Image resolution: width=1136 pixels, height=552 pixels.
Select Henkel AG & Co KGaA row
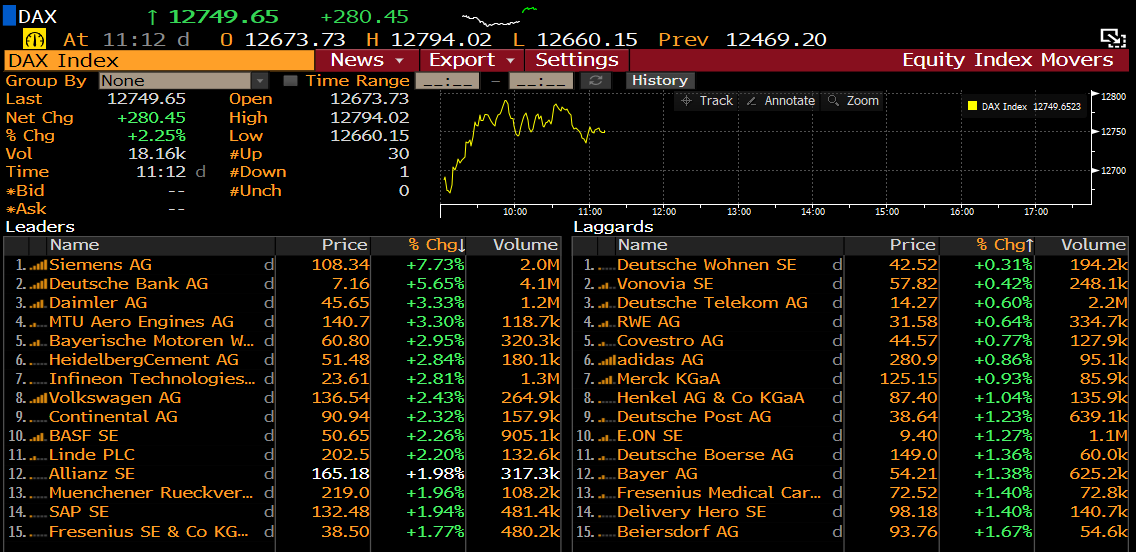pos(711,398)
